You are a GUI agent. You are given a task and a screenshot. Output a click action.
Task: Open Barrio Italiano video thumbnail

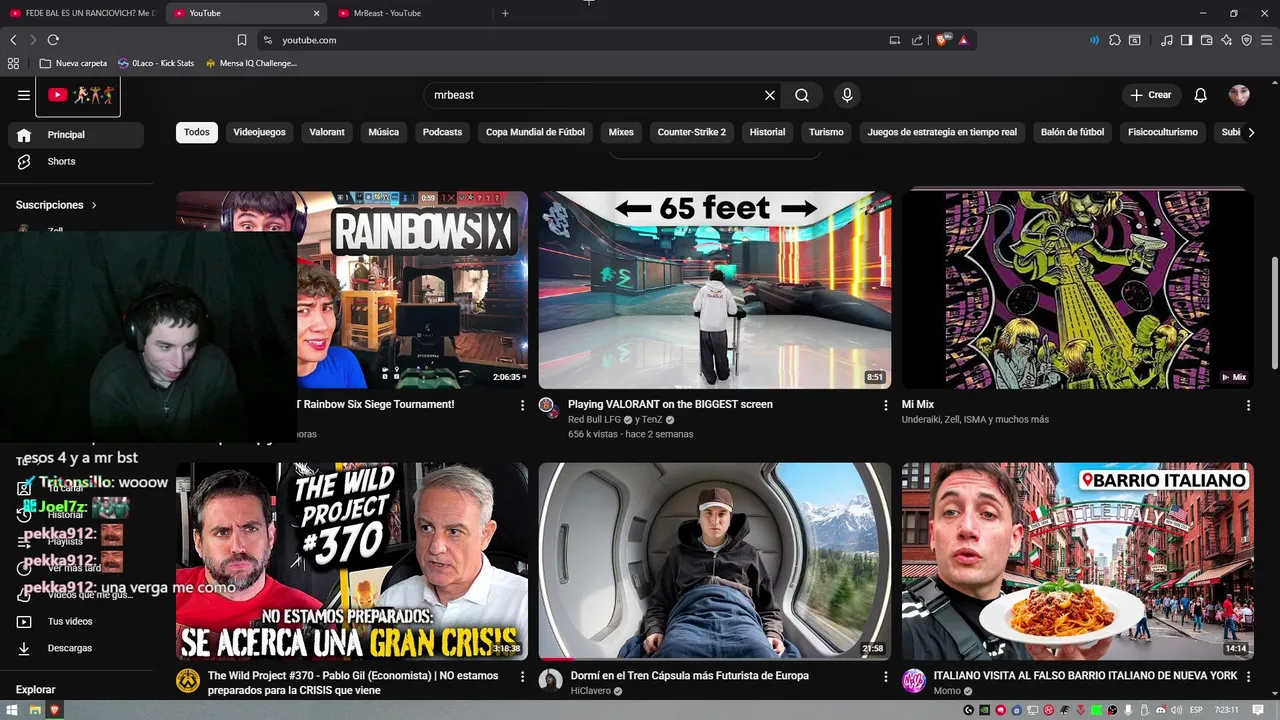click(1078, 561)
